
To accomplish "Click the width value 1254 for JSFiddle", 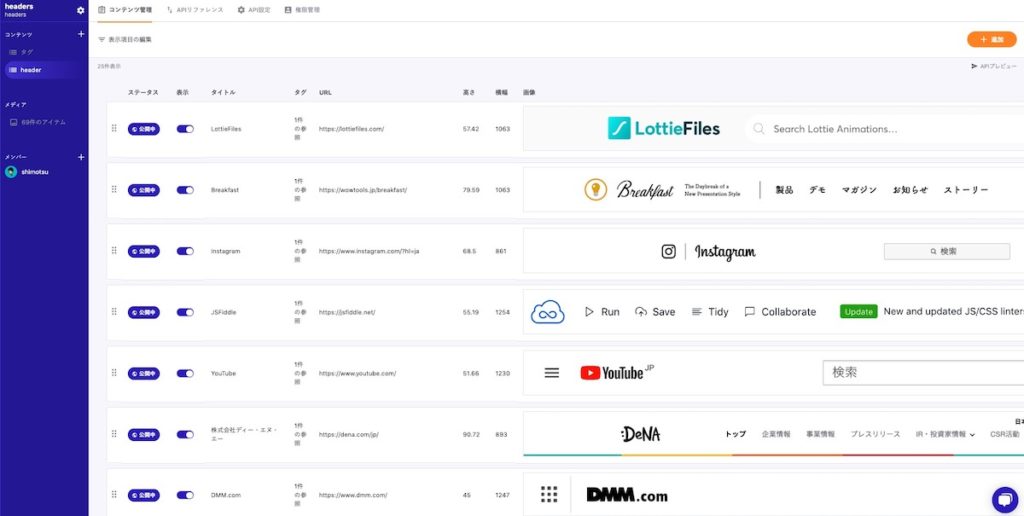I will click(502, 312).
